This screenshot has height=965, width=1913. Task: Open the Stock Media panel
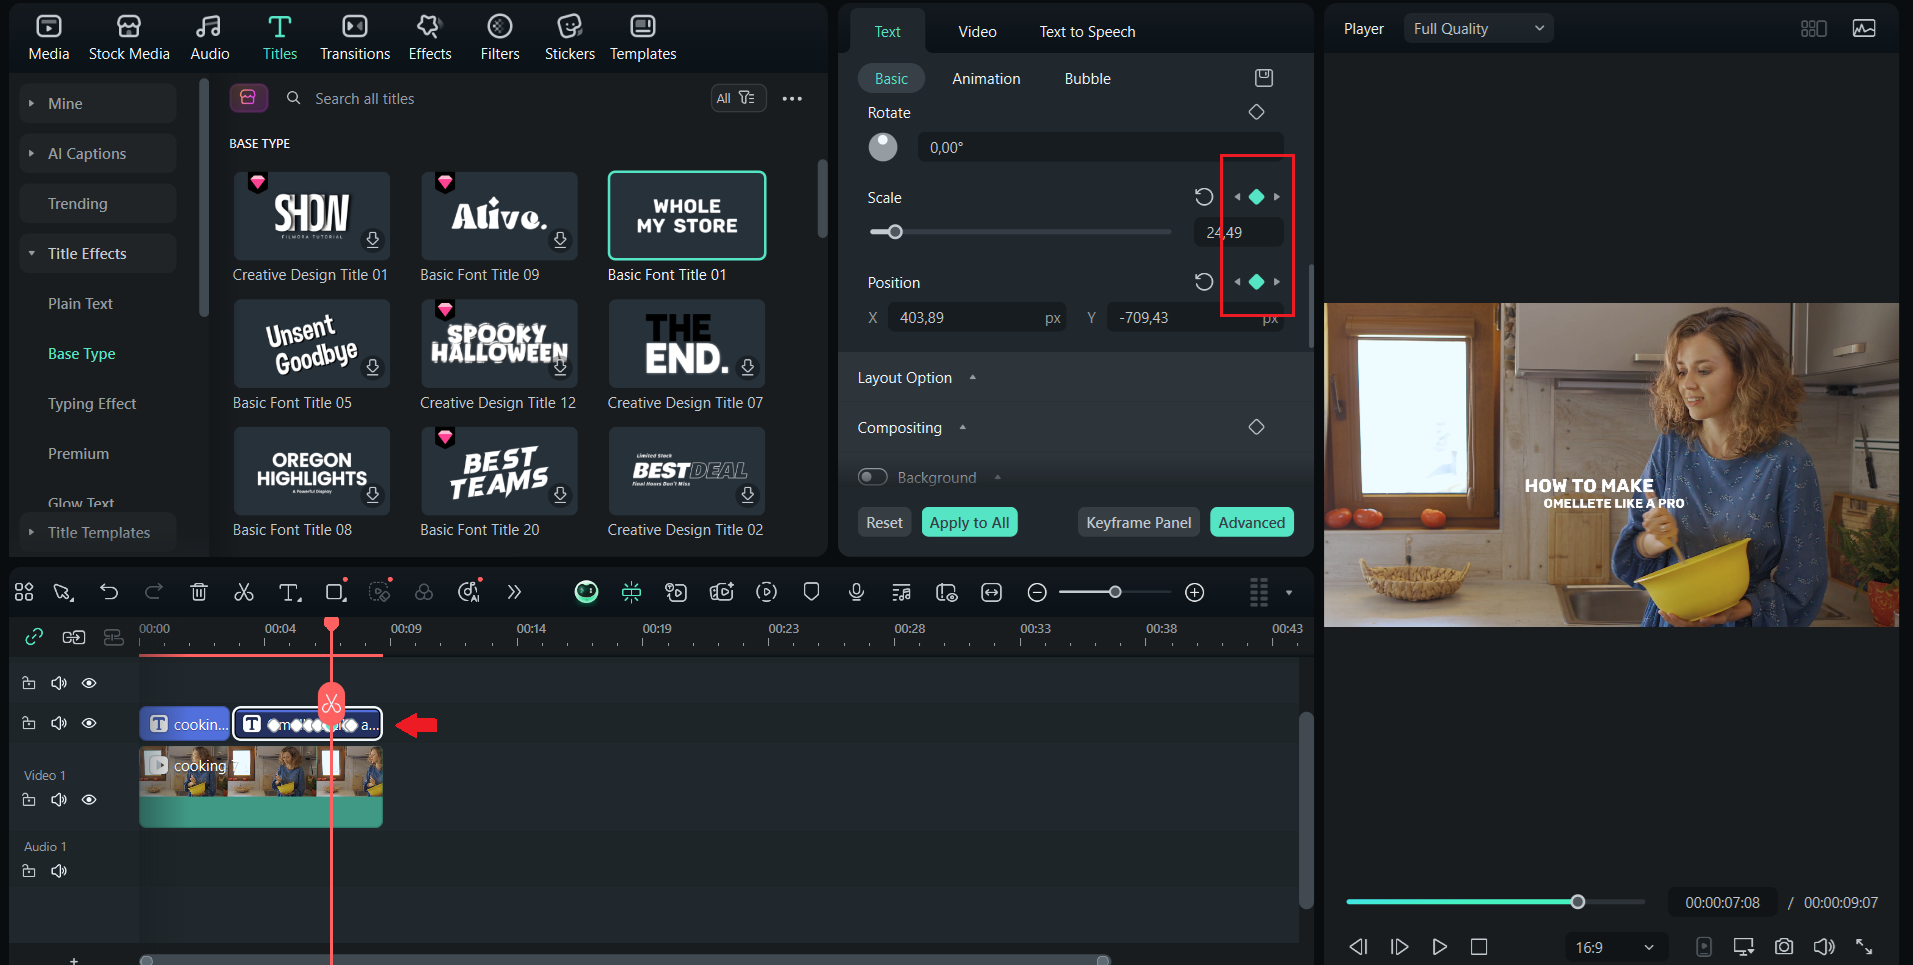click(x=129, y=37)
